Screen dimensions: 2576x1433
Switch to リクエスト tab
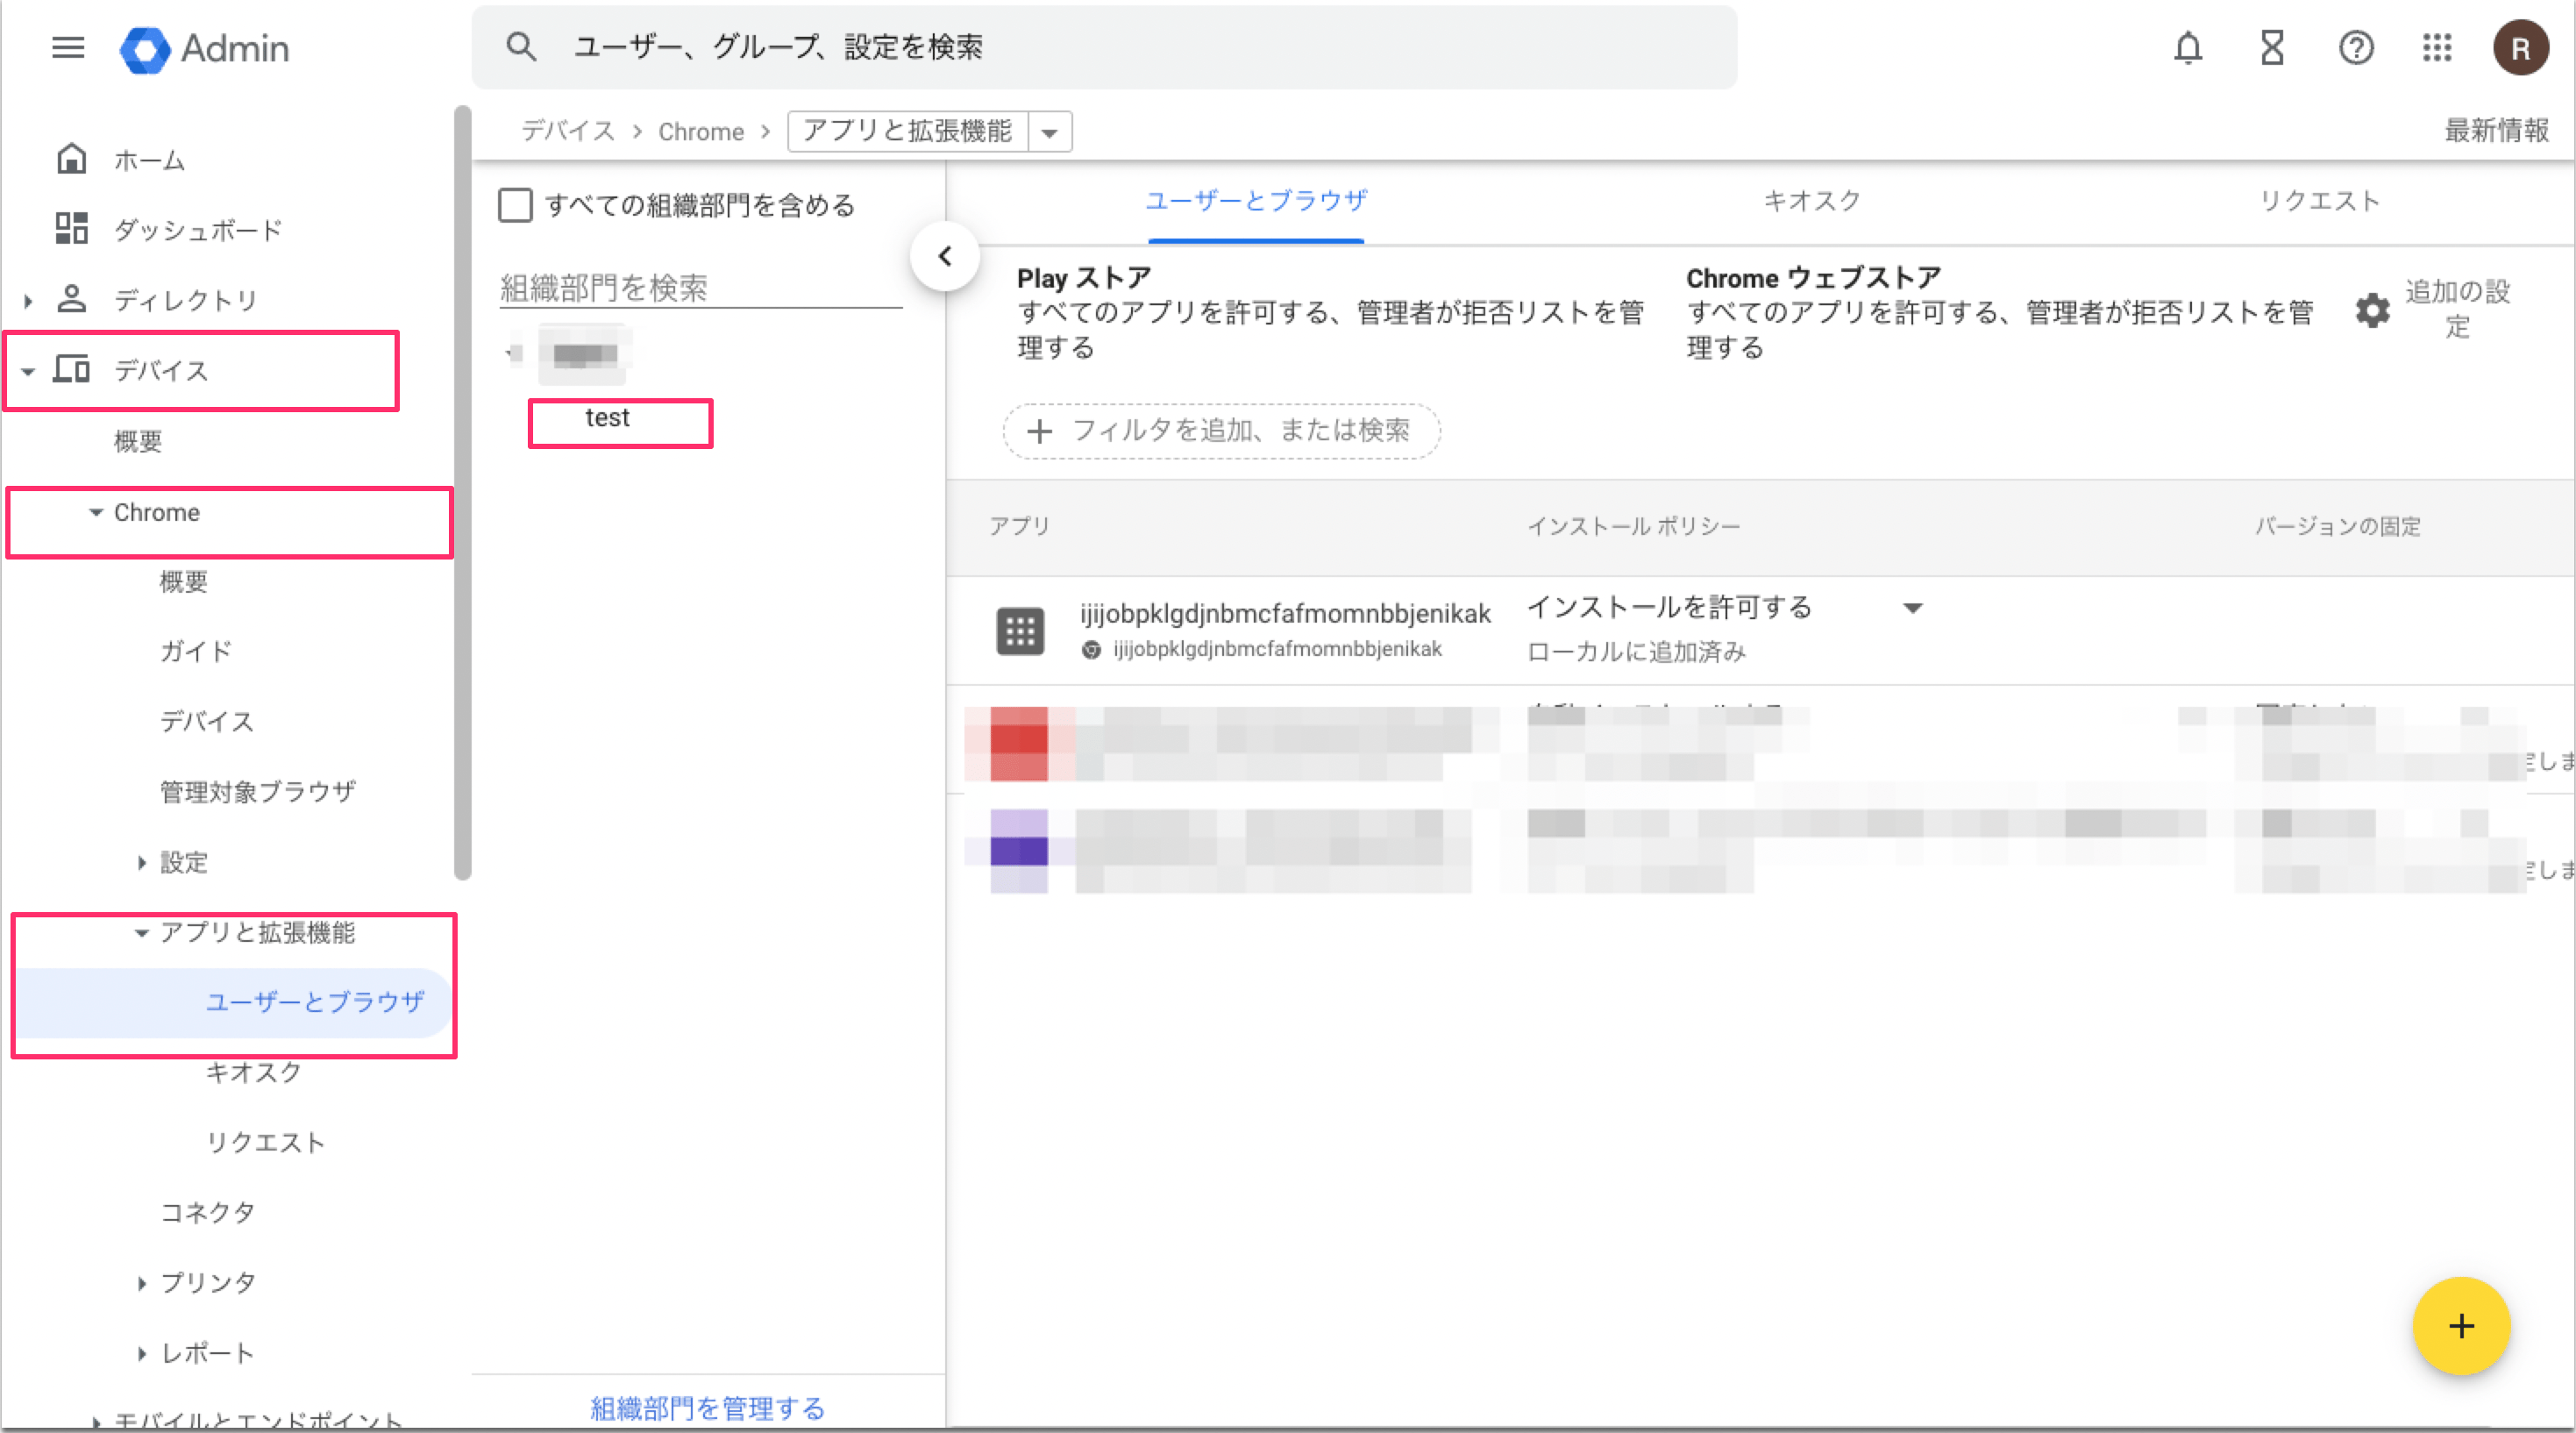point(2321,200)
